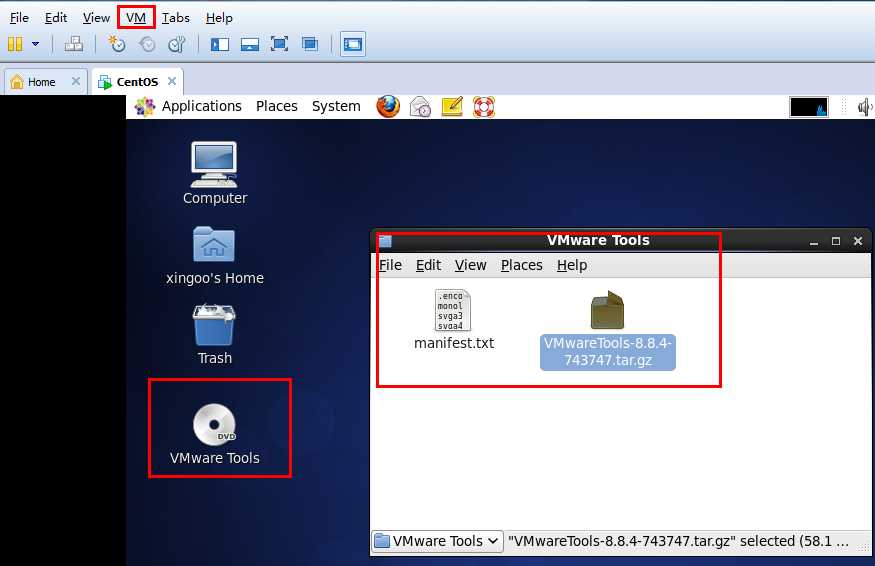The height and width of the screenshot is (566, 875).
Task: Take a snapshot with the snapshot icon
Action: point(117,44)
